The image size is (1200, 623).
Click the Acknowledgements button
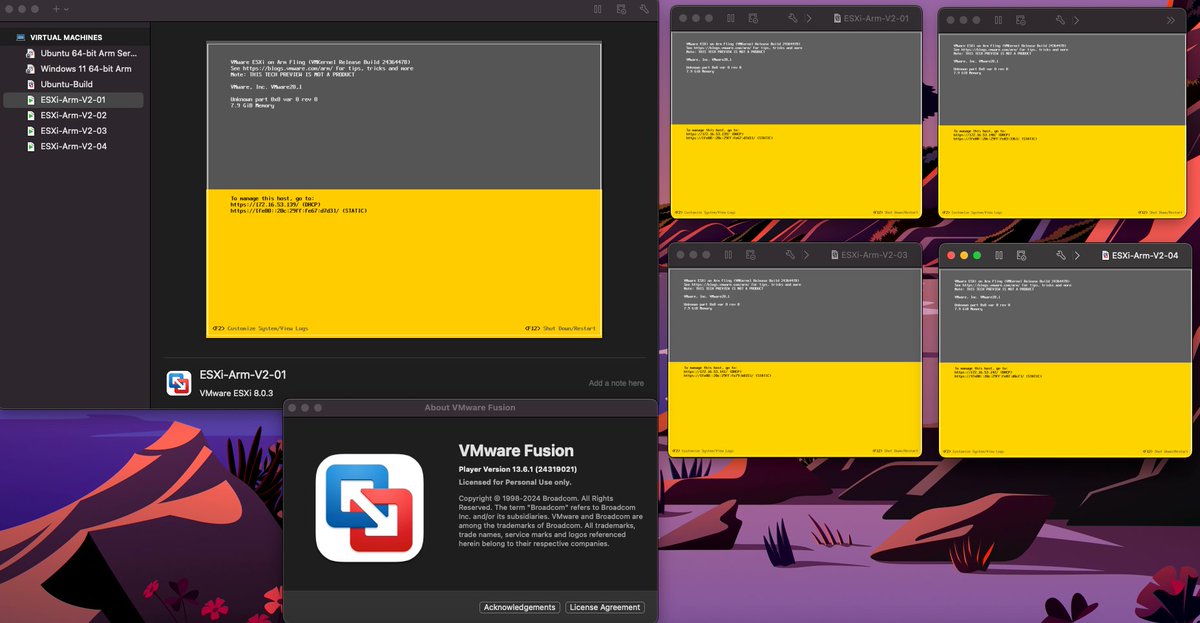(x=519, y=607)
